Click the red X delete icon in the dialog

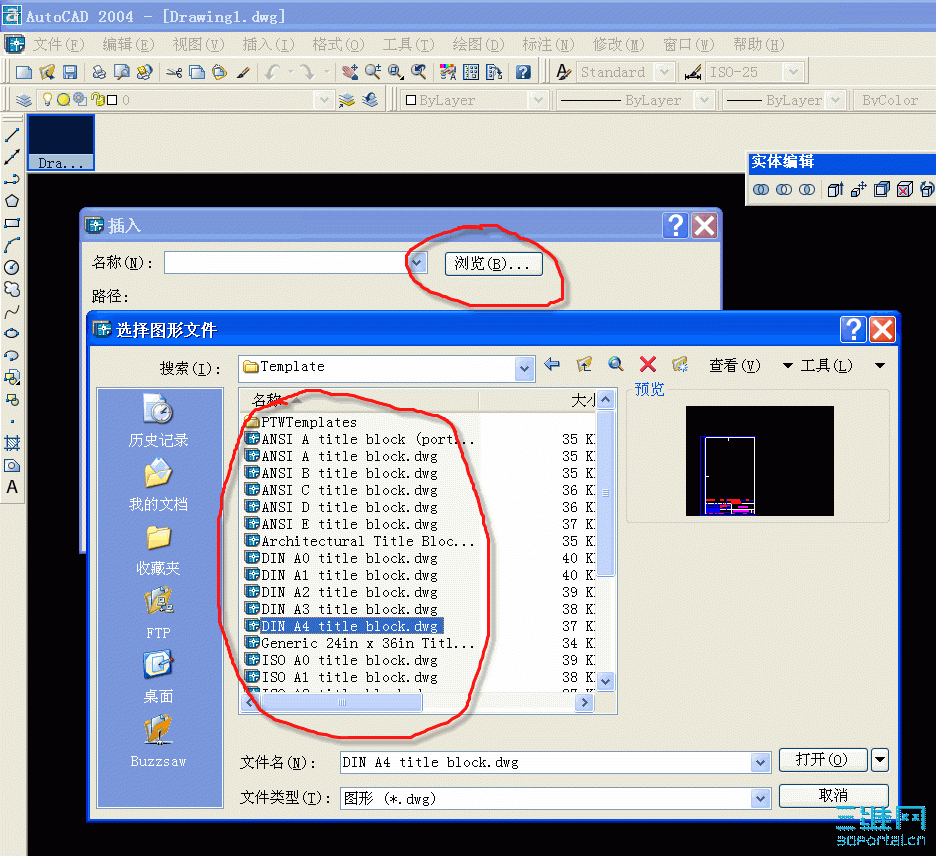tap(647, 364)
